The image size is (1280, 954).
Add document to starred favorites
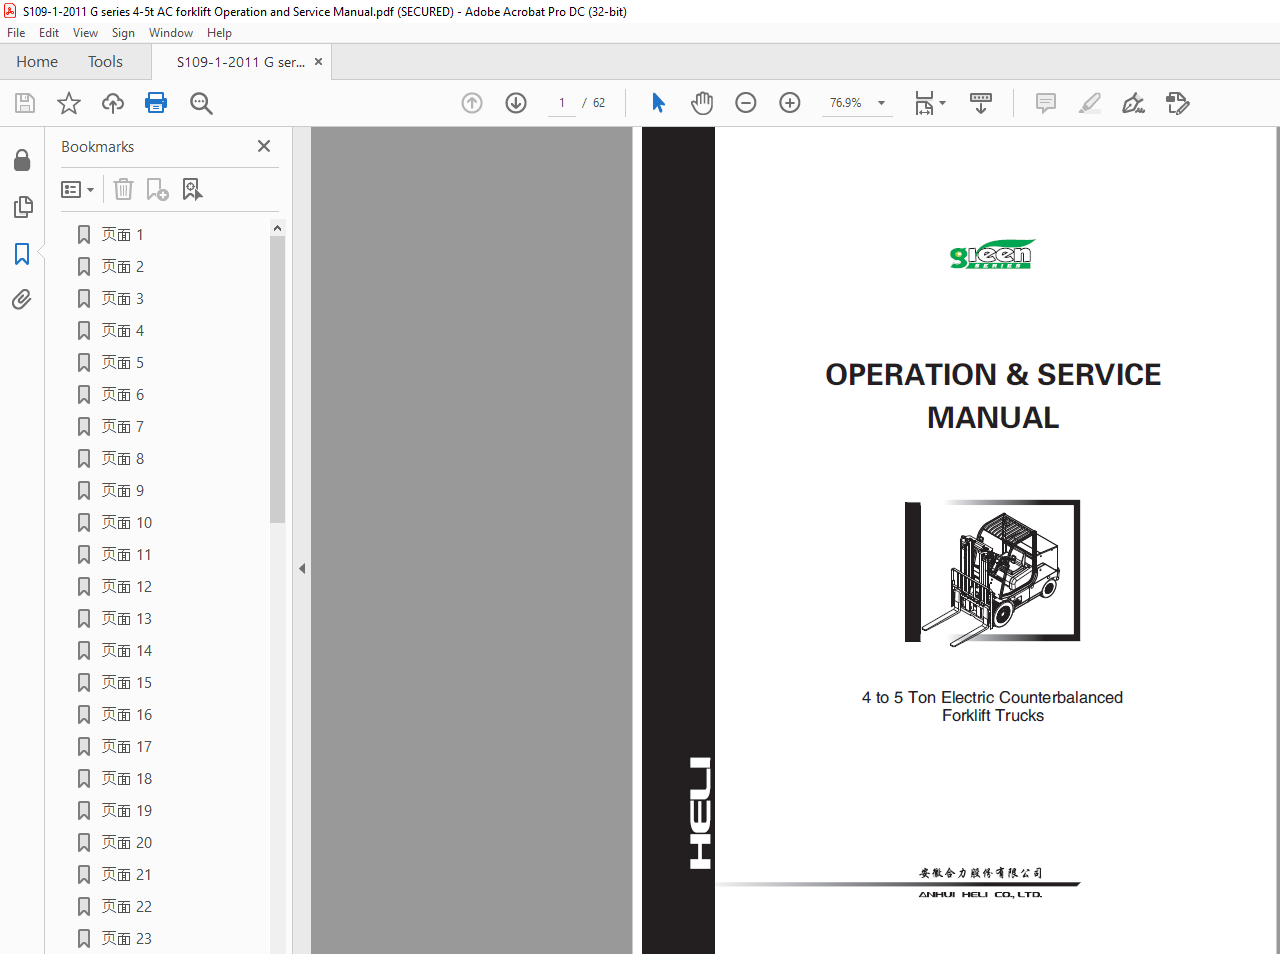[69, 103]
